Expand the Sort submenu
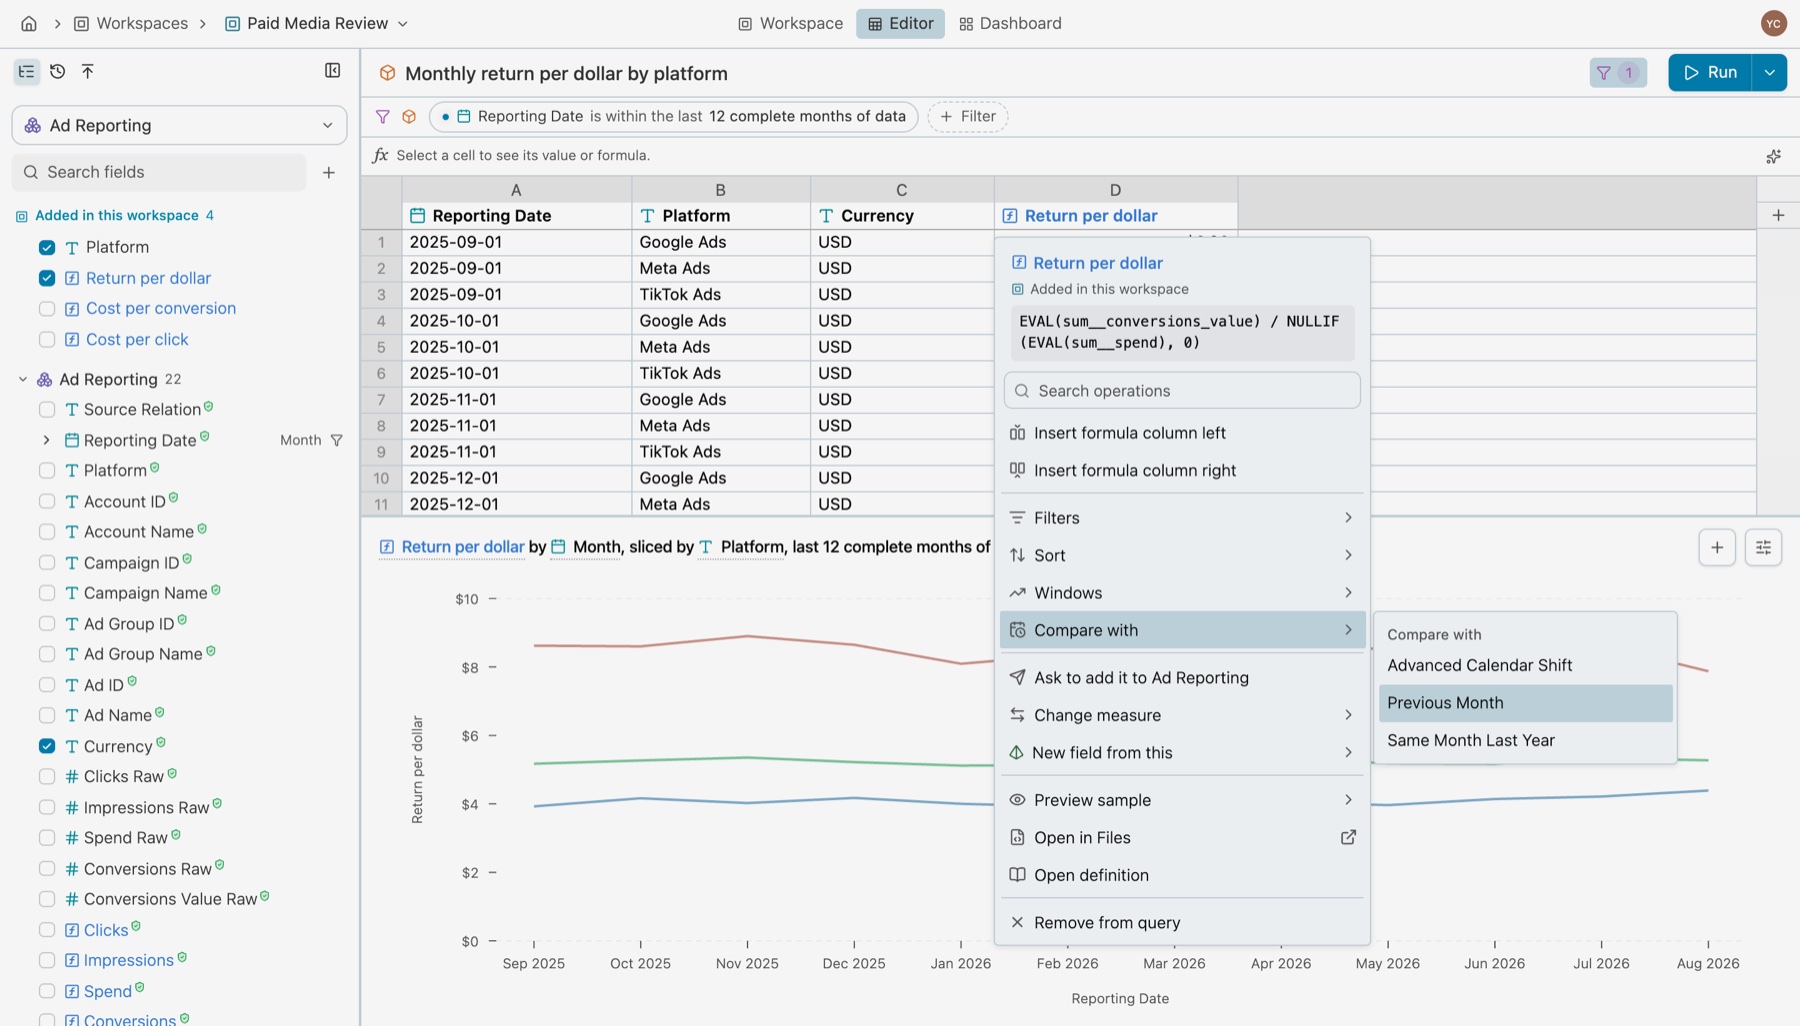1800x1026 pixels. [1182, 555]
